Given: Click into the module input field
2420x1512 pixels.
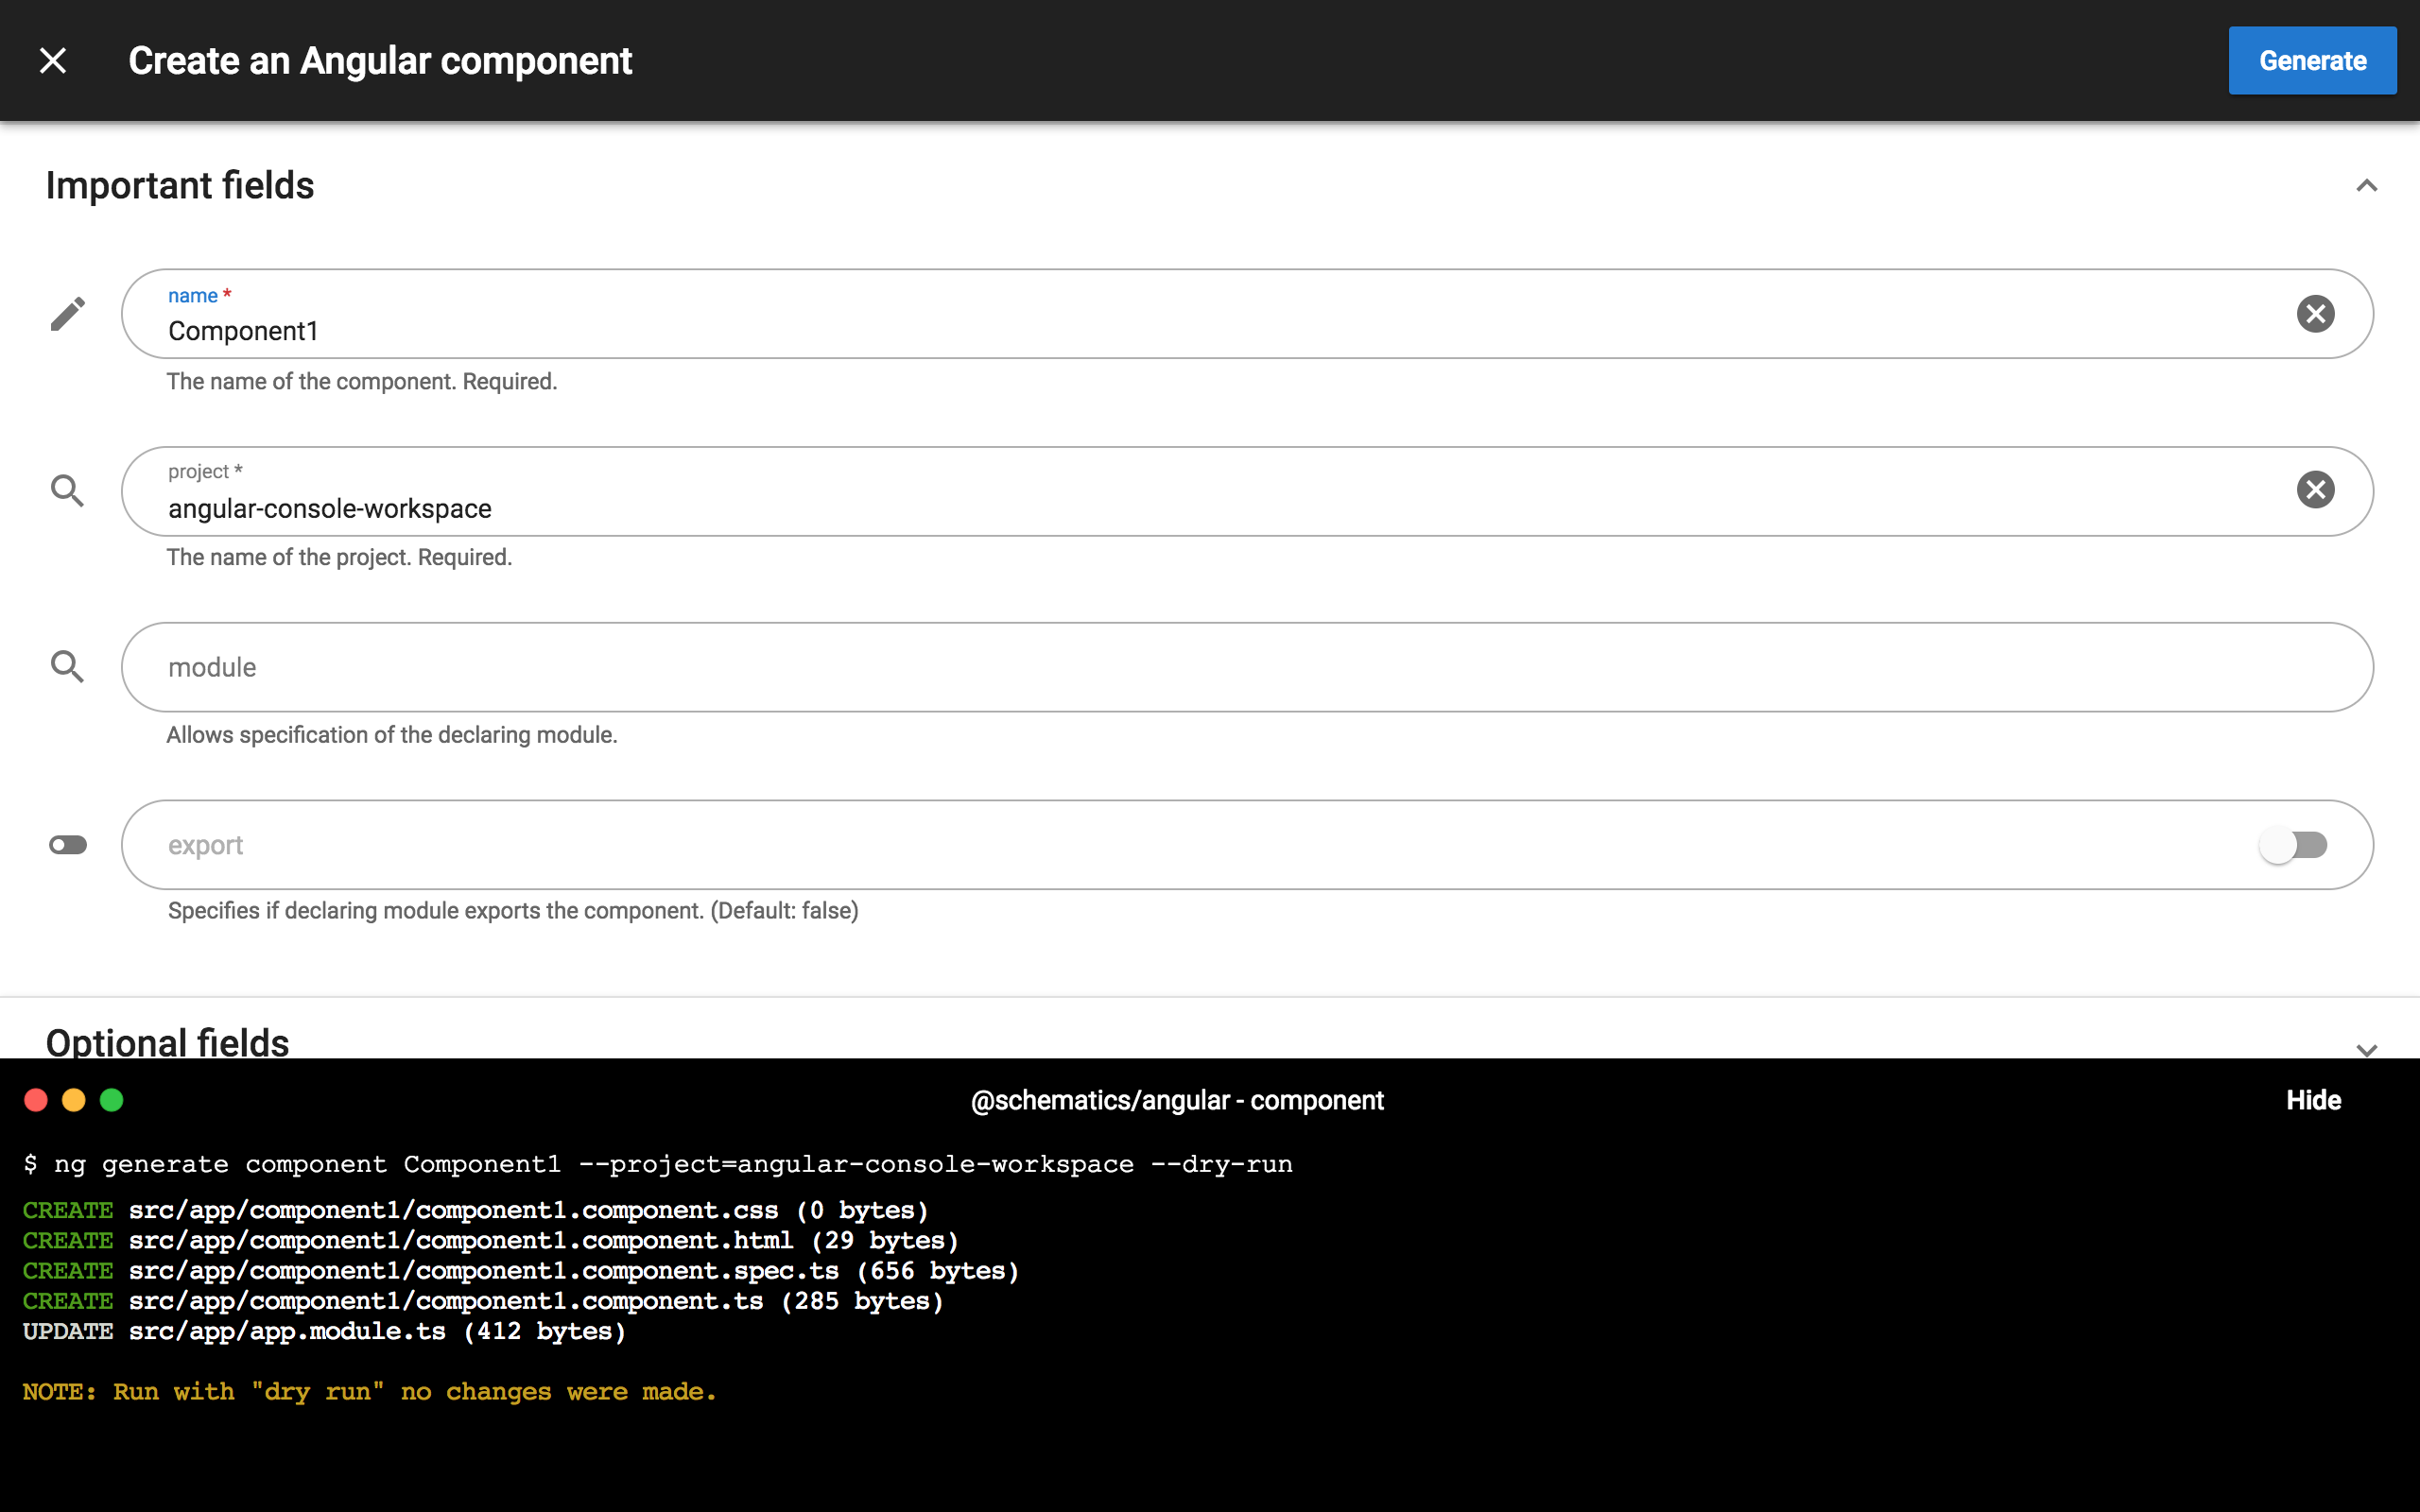Looking at the screenshot, I should [1200, 667].
